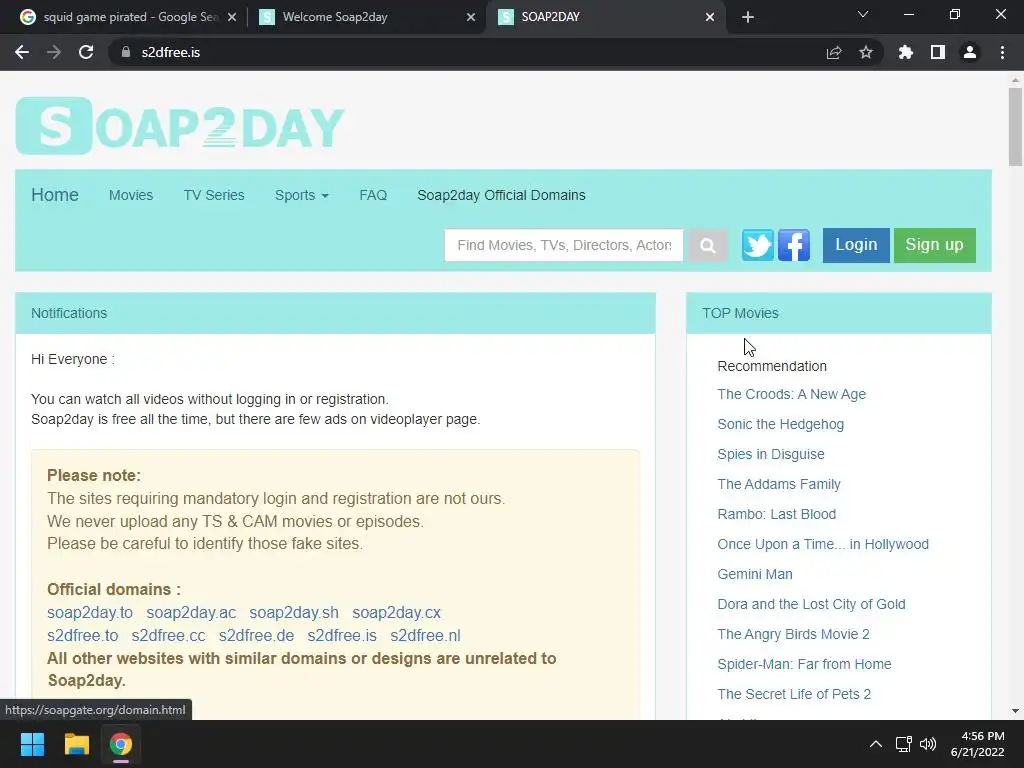Click the browser forward arrow
1024x768 pixels.
pyautogui.click(x=54, y=52)
